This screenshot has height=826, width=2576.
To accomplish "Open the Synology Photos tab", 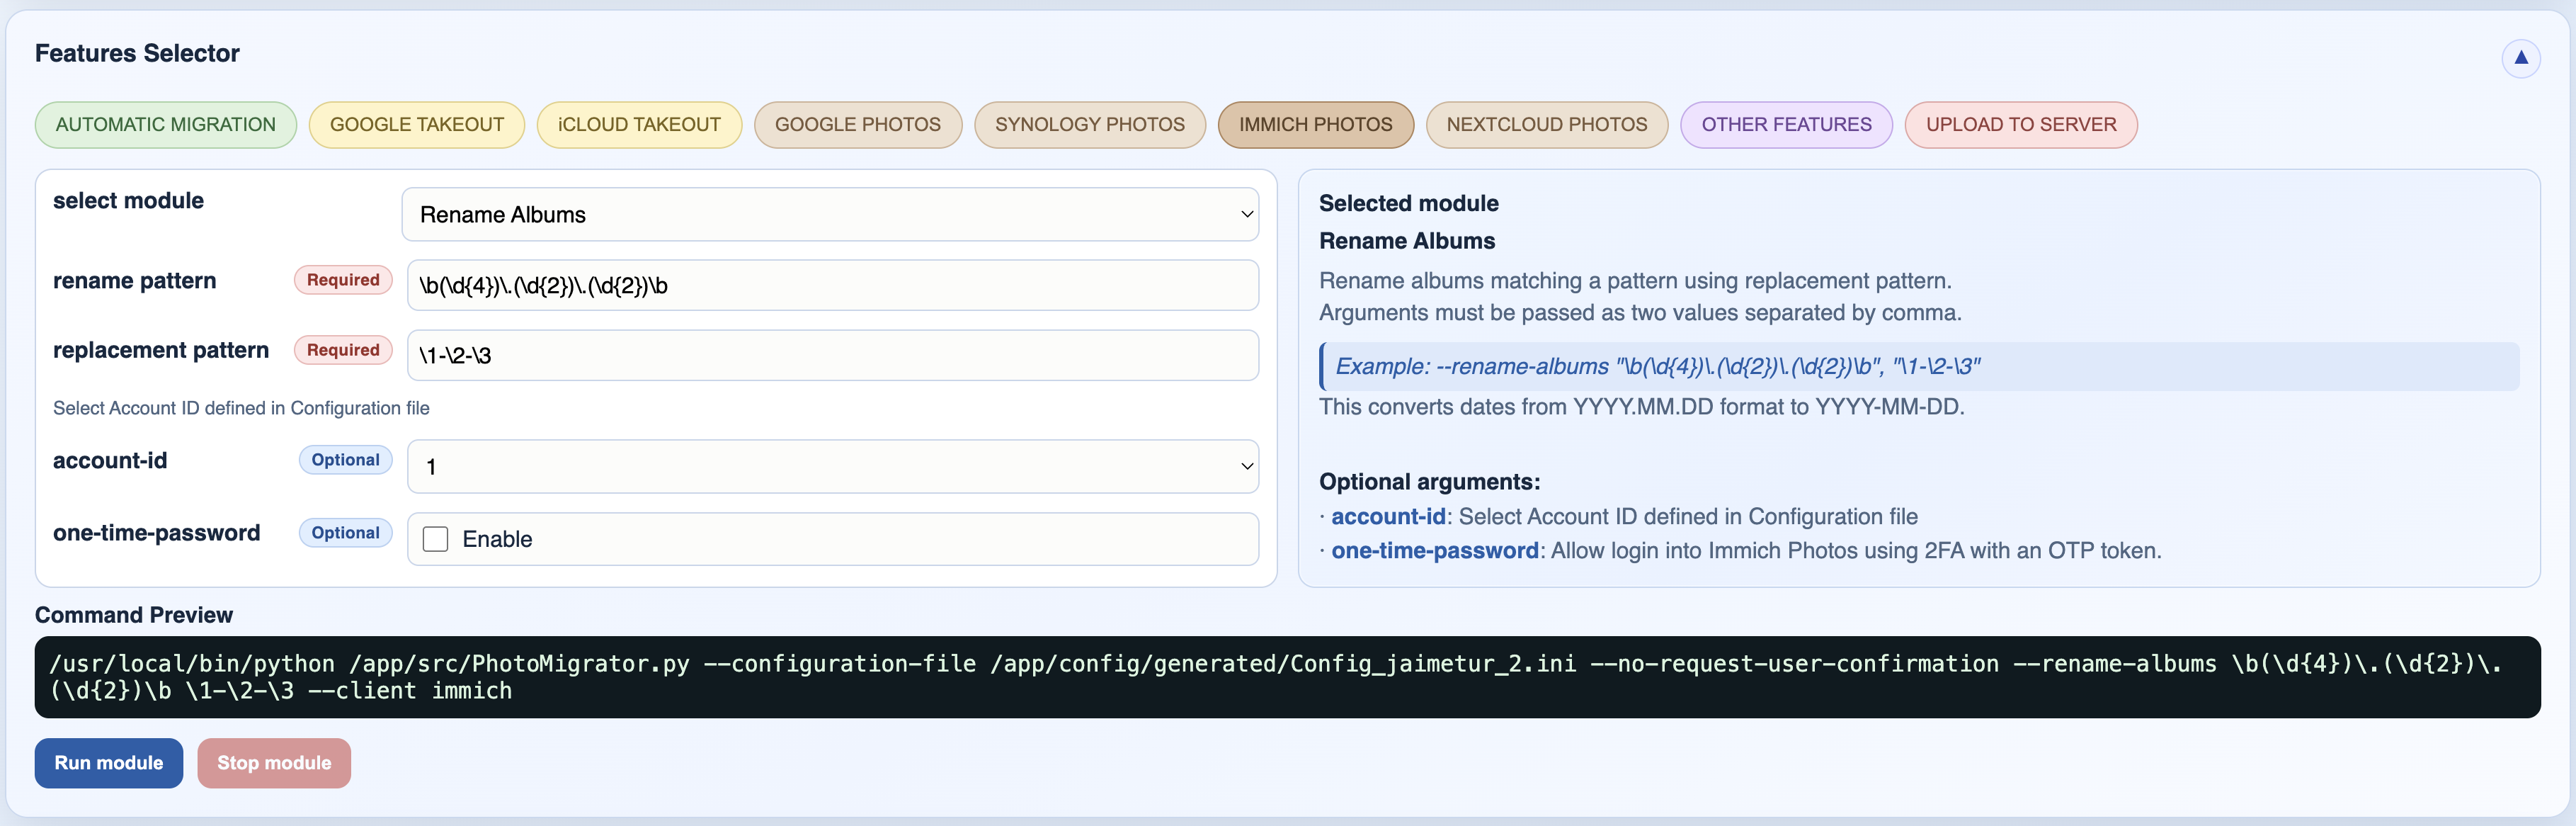I will 1090,125.
